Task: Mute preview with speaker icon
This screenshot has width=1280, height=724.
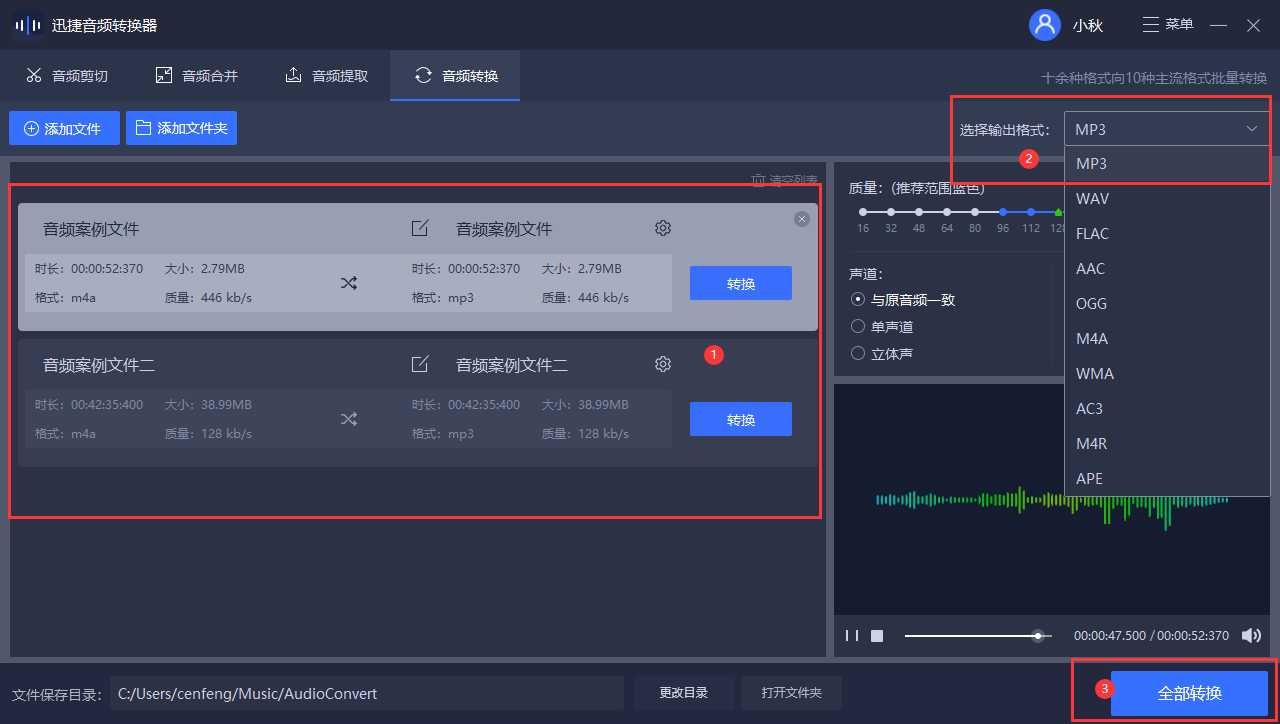Action: pyautogui.click(x=1251, y=635)
